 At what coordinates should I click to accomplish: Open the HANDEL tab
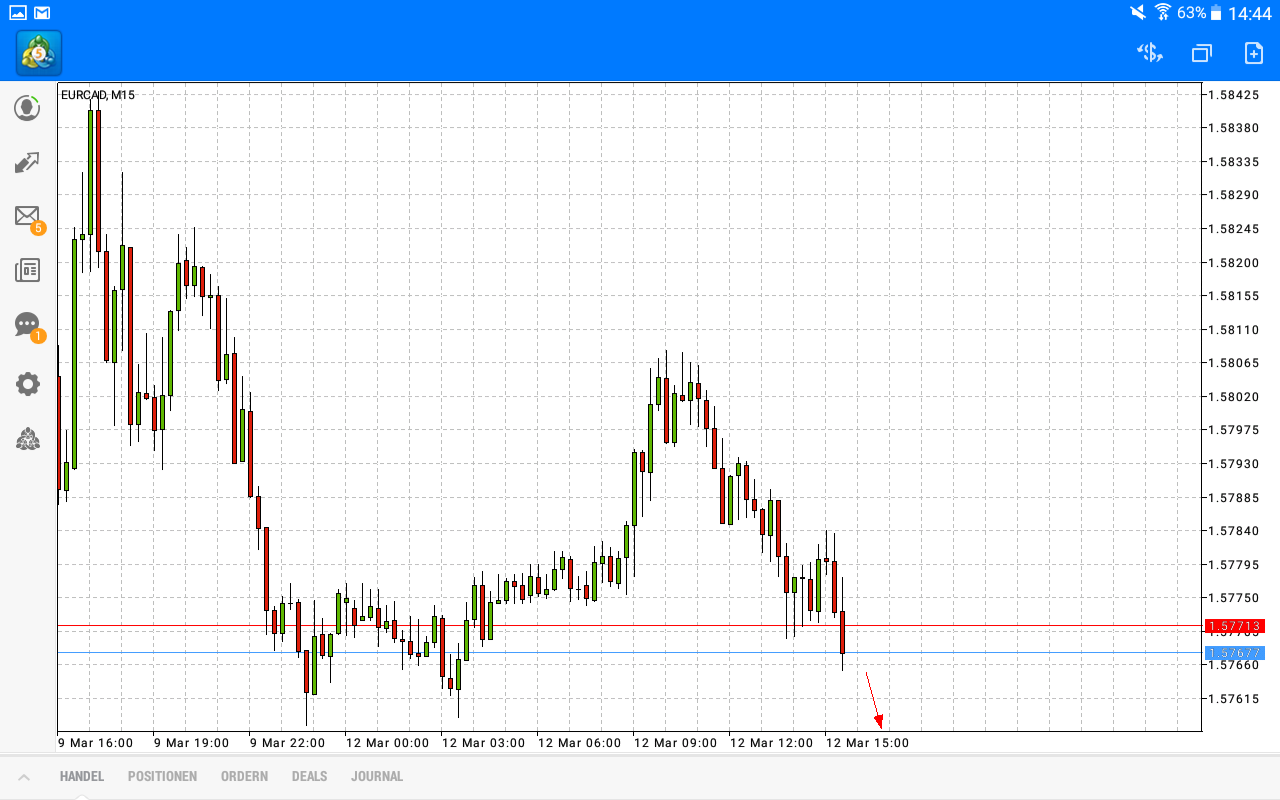click(81, 776)
